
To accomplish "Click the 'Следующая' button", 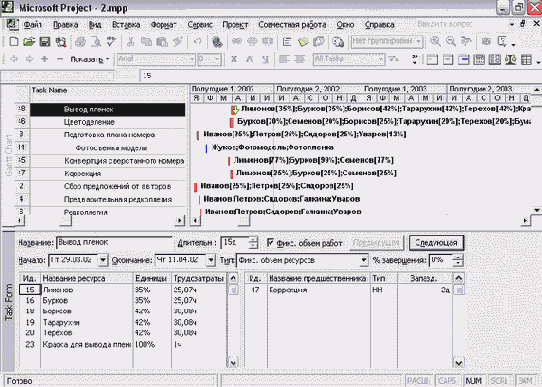I will [x=436, y=243].
